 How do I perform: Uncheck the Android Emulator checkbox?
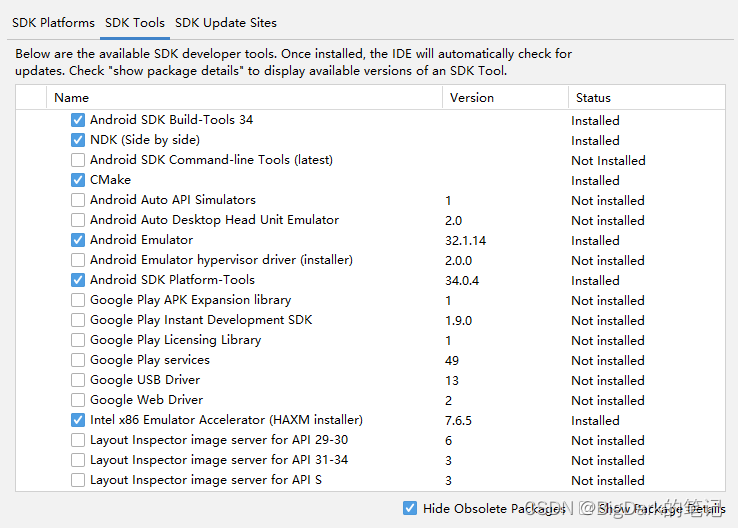78,240
